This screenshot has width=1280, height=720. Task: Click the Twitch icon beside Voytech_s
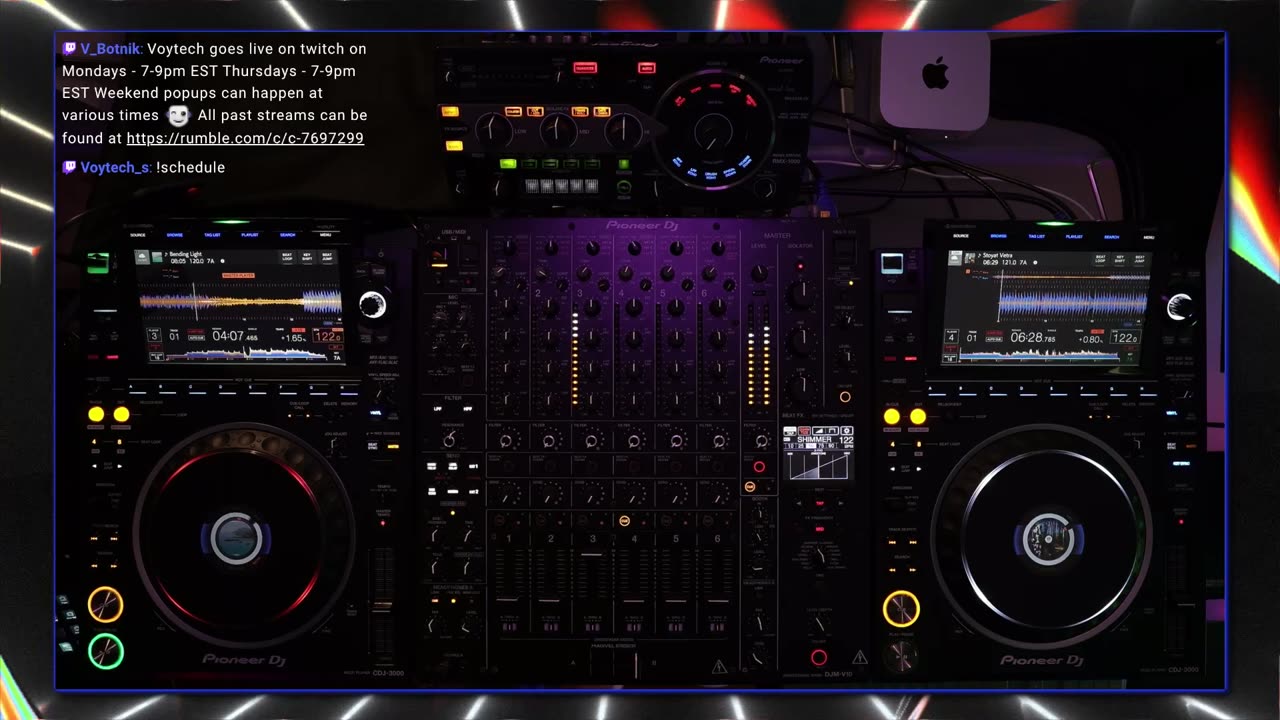69,167
